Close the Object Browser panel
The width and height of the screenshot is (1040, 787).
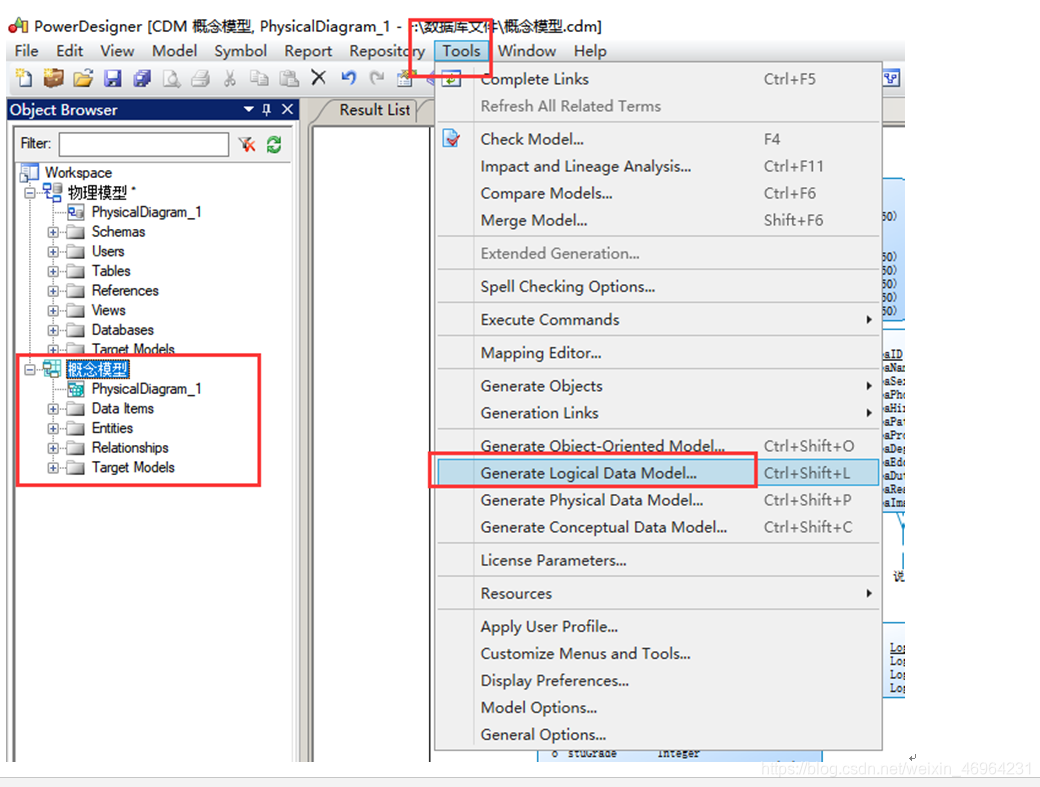click(x=287, y=109)
